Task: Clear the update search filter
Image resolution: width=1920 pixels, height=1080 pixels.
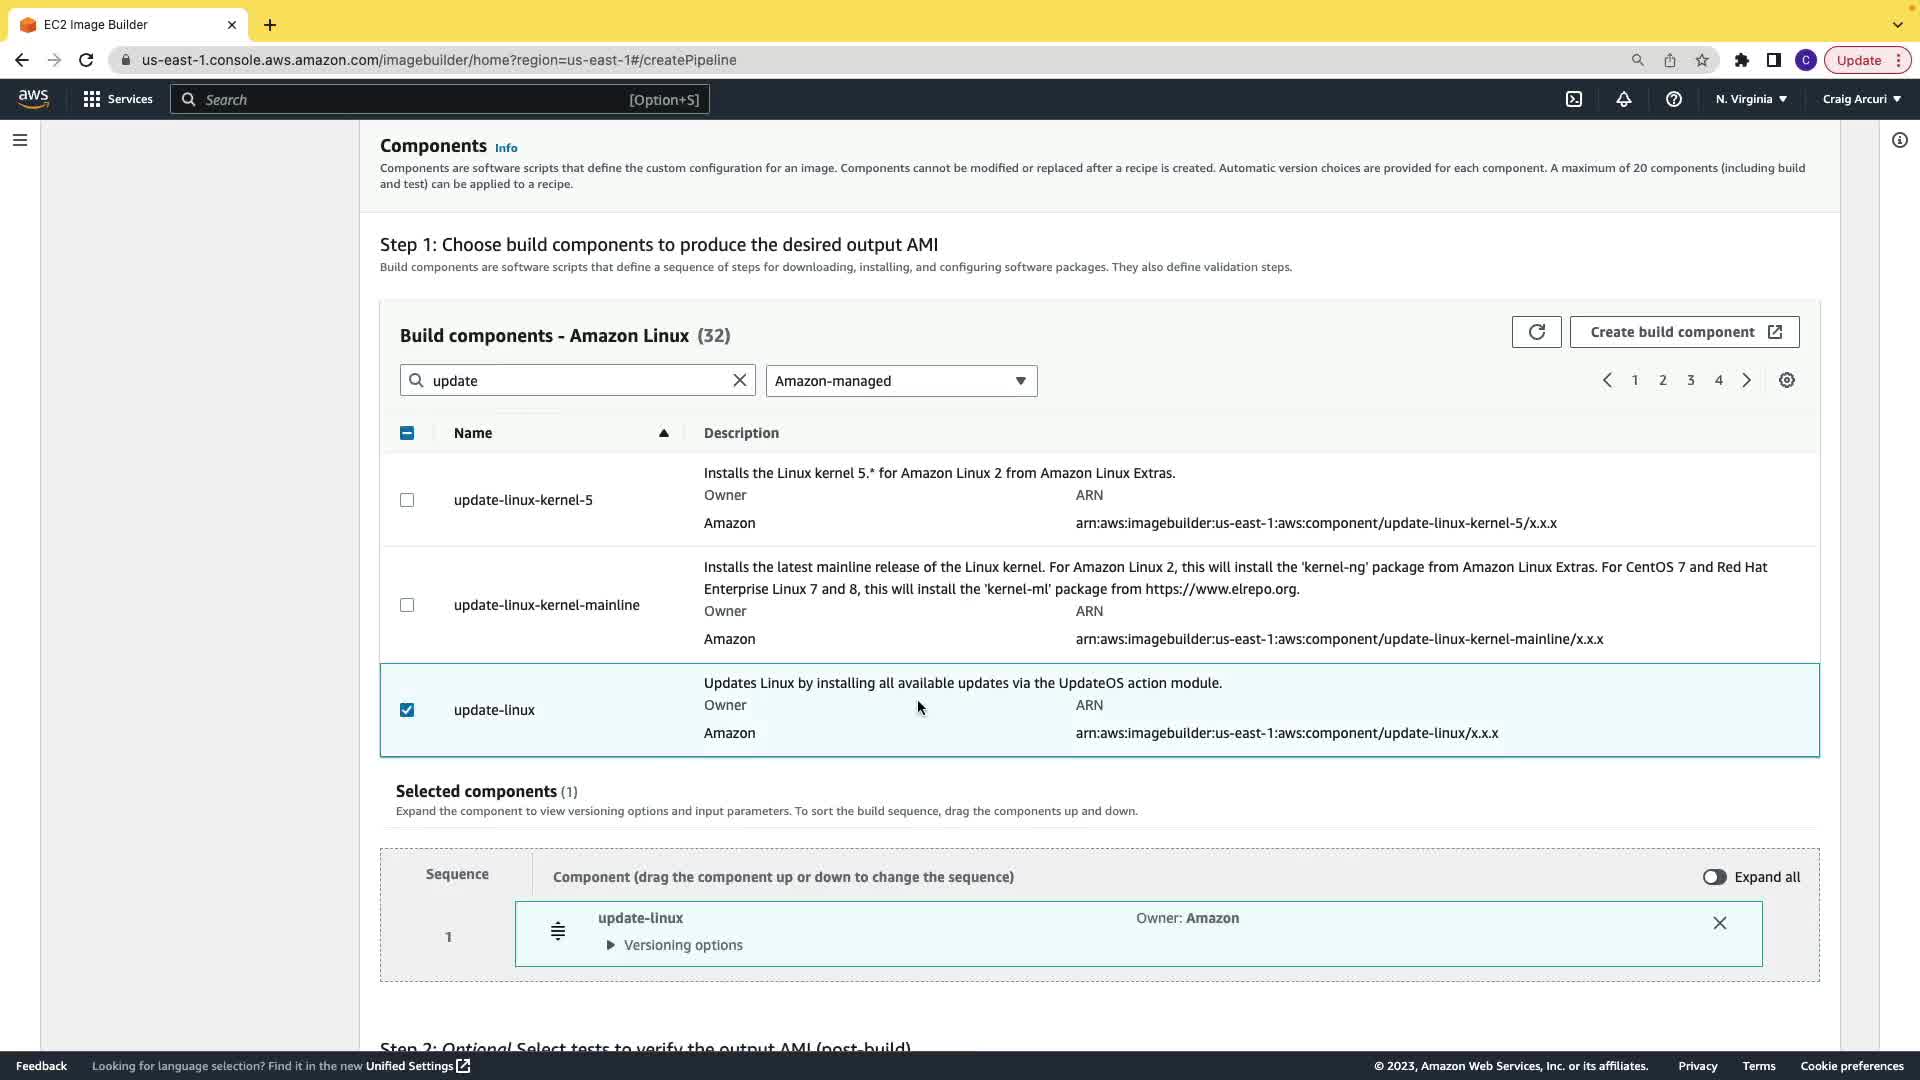Action: point(740,380)
